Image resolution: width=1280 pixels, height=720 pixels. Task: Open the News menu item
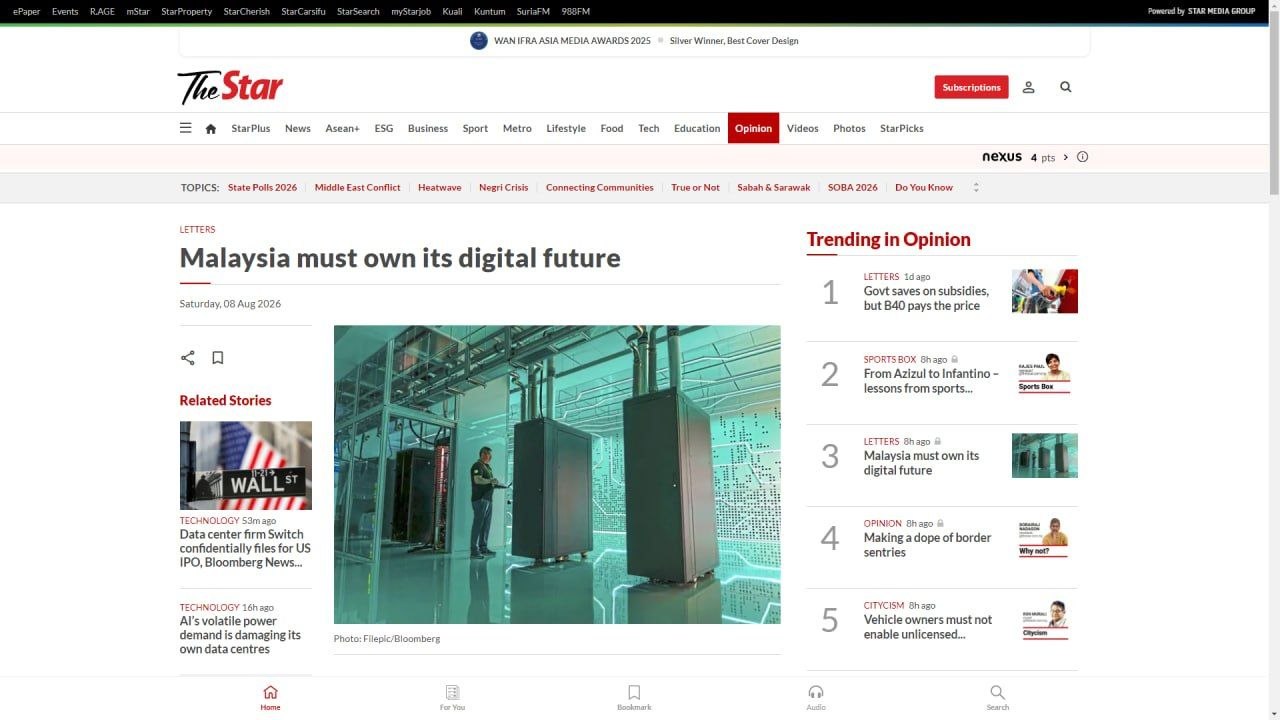298,128
